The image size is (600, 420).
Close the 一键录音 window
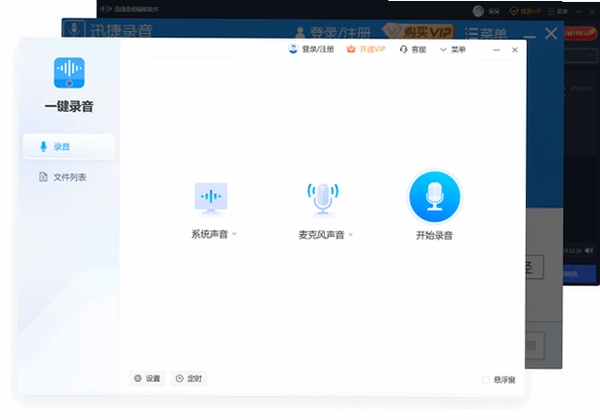click(515, 50)
